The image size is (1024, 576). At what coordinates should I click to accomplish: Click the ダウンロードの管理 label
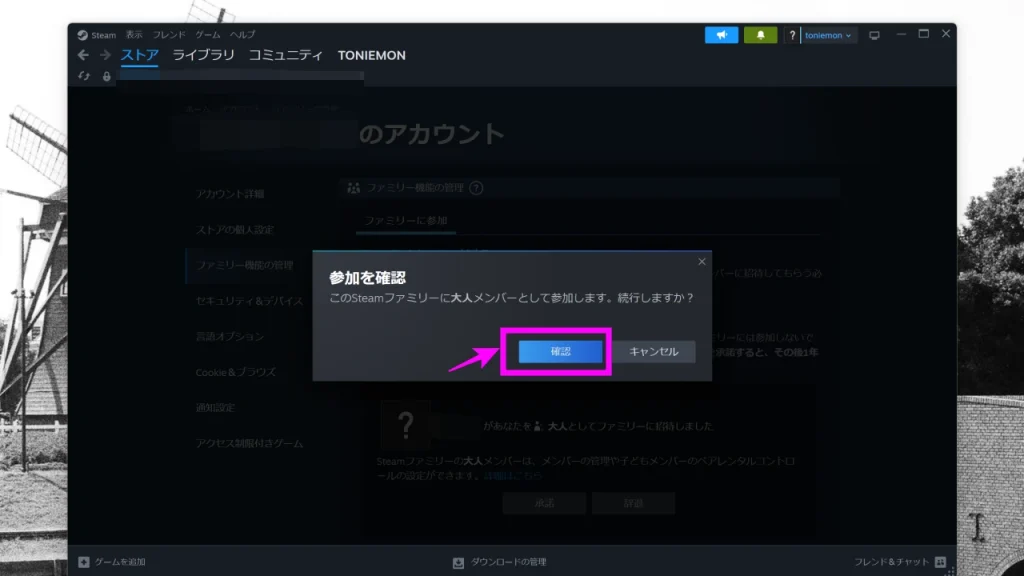508,562
